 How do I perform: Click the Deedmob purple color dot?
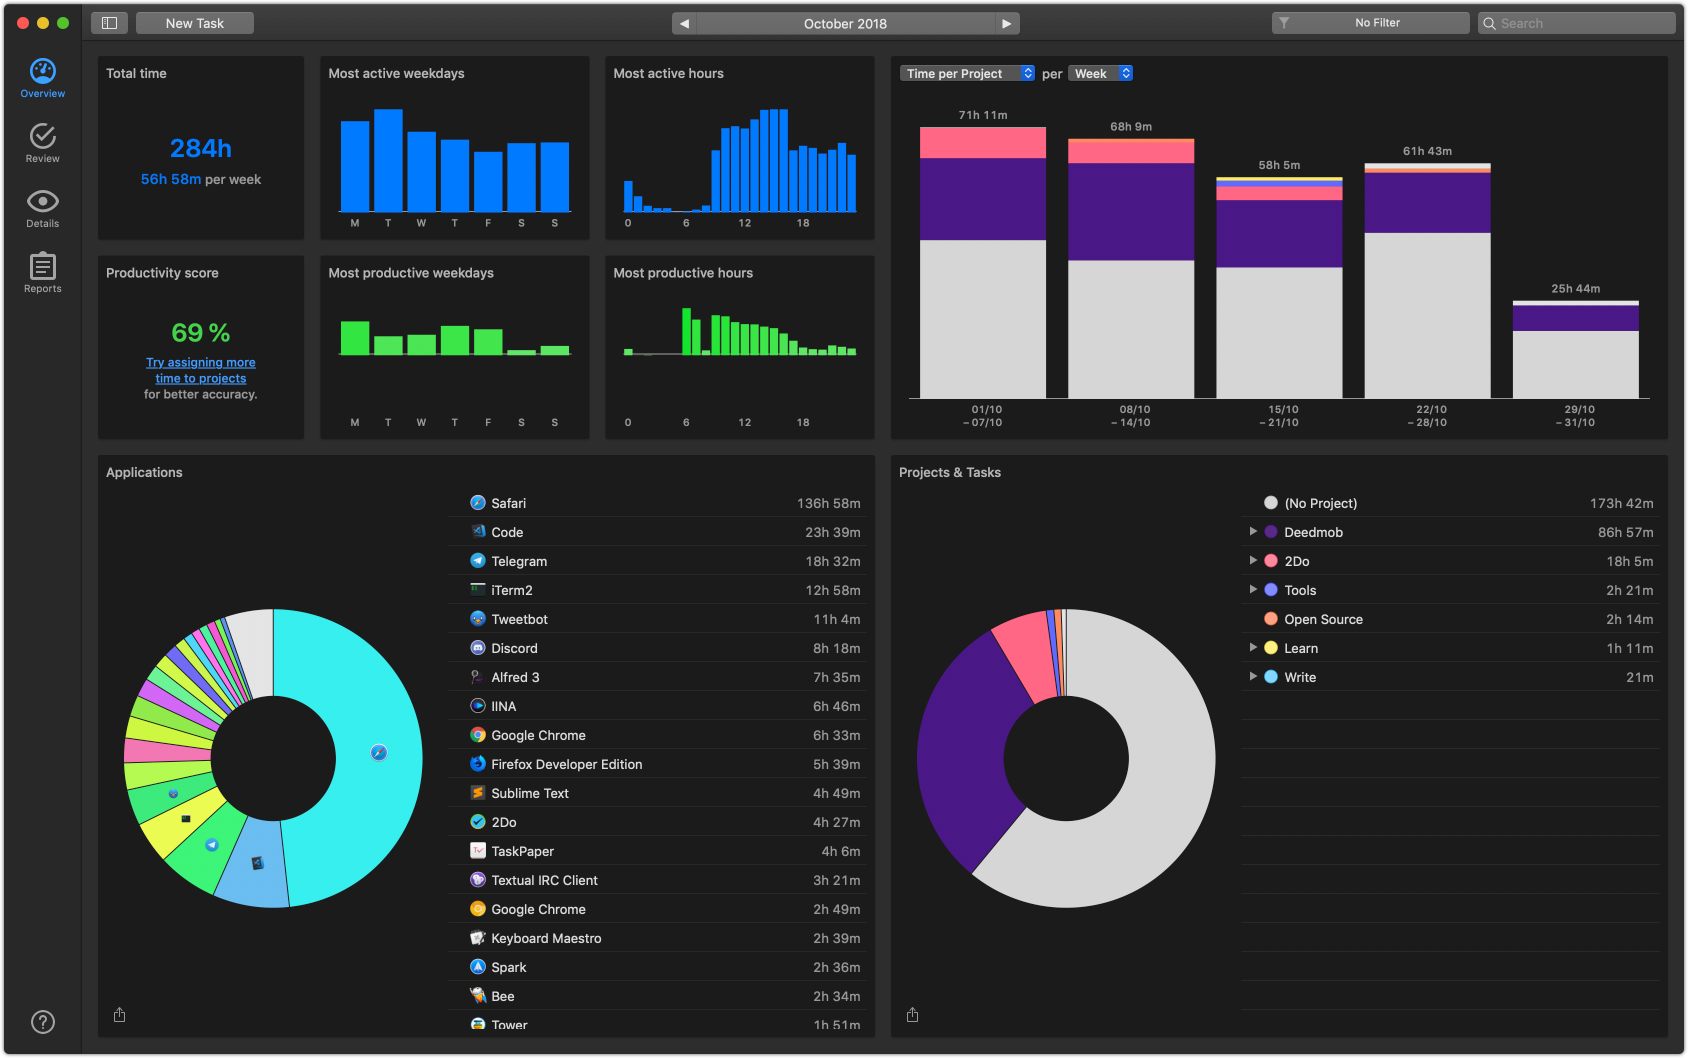(x=1271, y=532)
